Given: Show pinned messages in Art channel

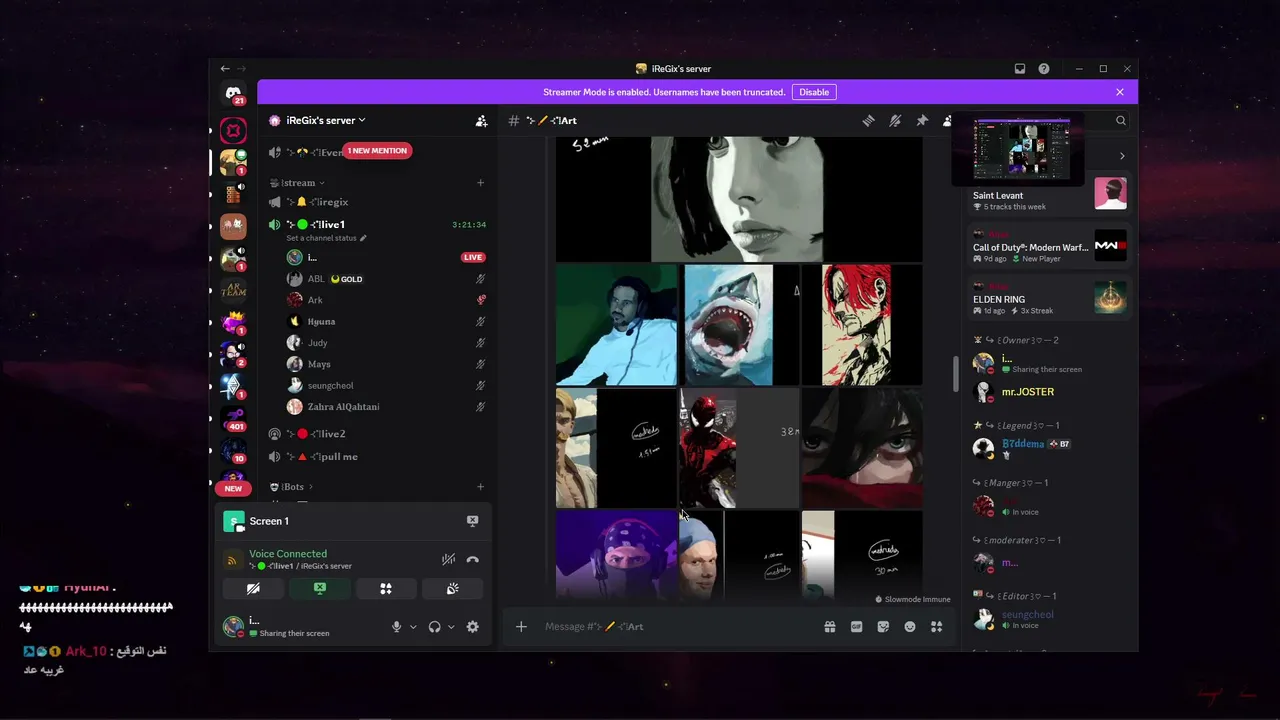Looking at the screenshot, I should 922,120.
